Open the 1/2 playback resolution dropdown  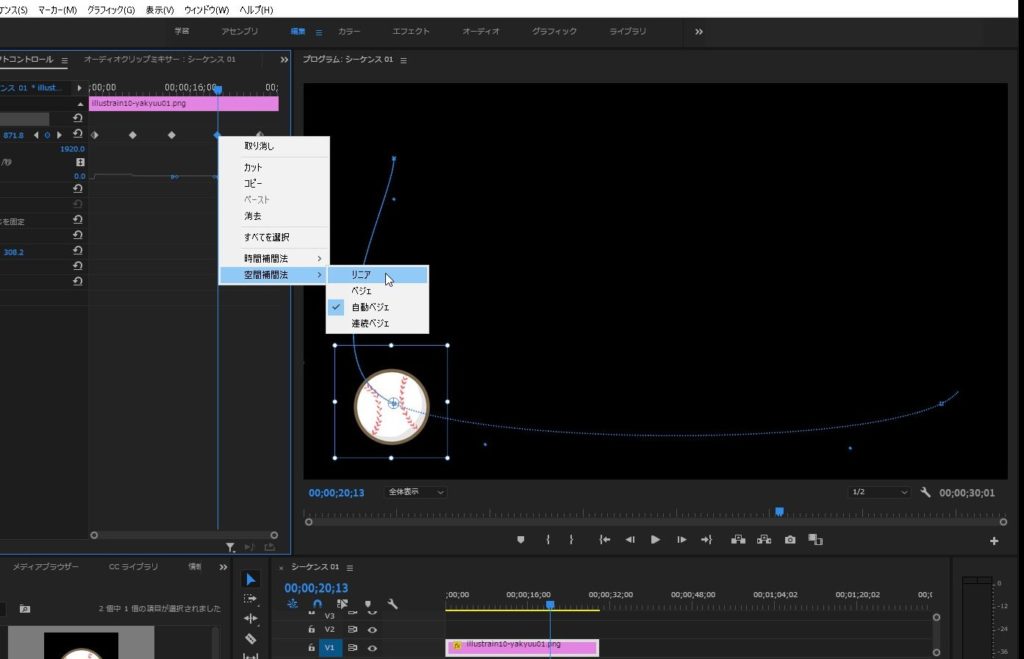pyautogui.click(x=879, y=493)
